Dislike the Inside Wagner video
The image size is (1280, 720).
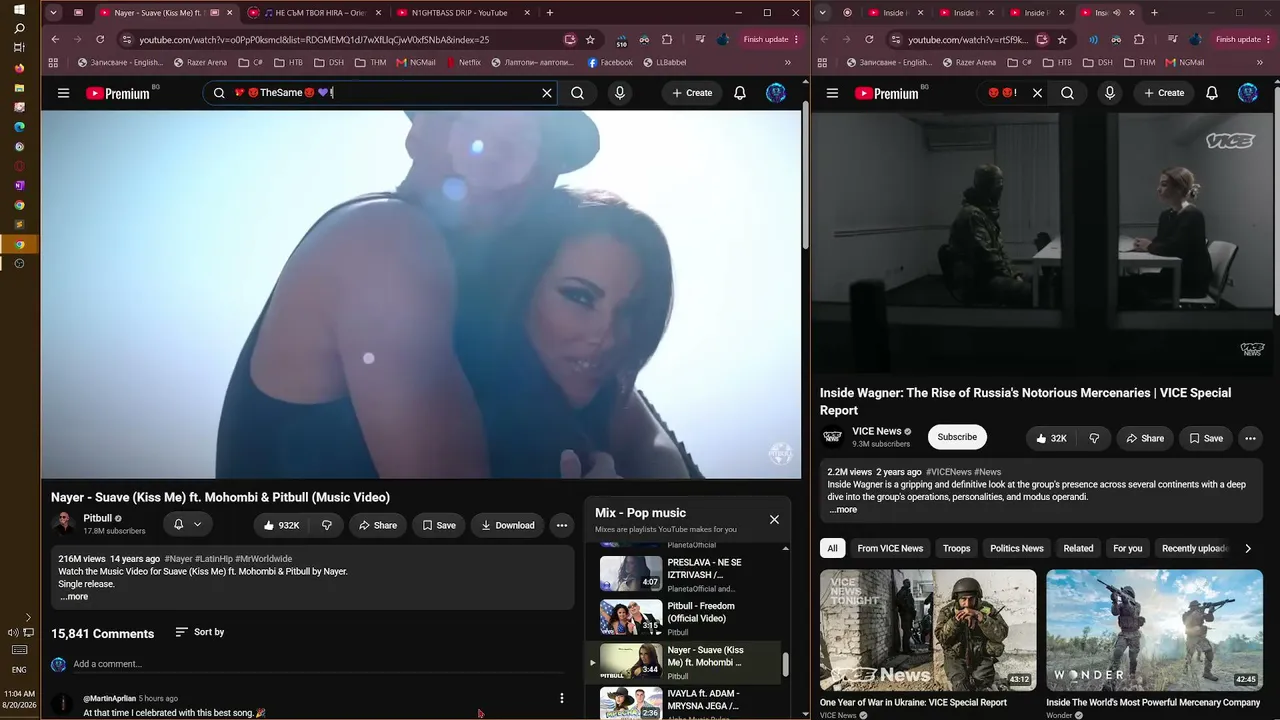coord(1094,438)
